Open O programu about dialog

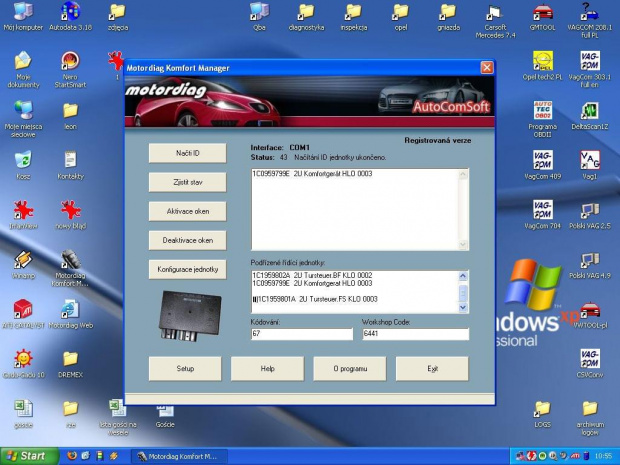(350, 369)
